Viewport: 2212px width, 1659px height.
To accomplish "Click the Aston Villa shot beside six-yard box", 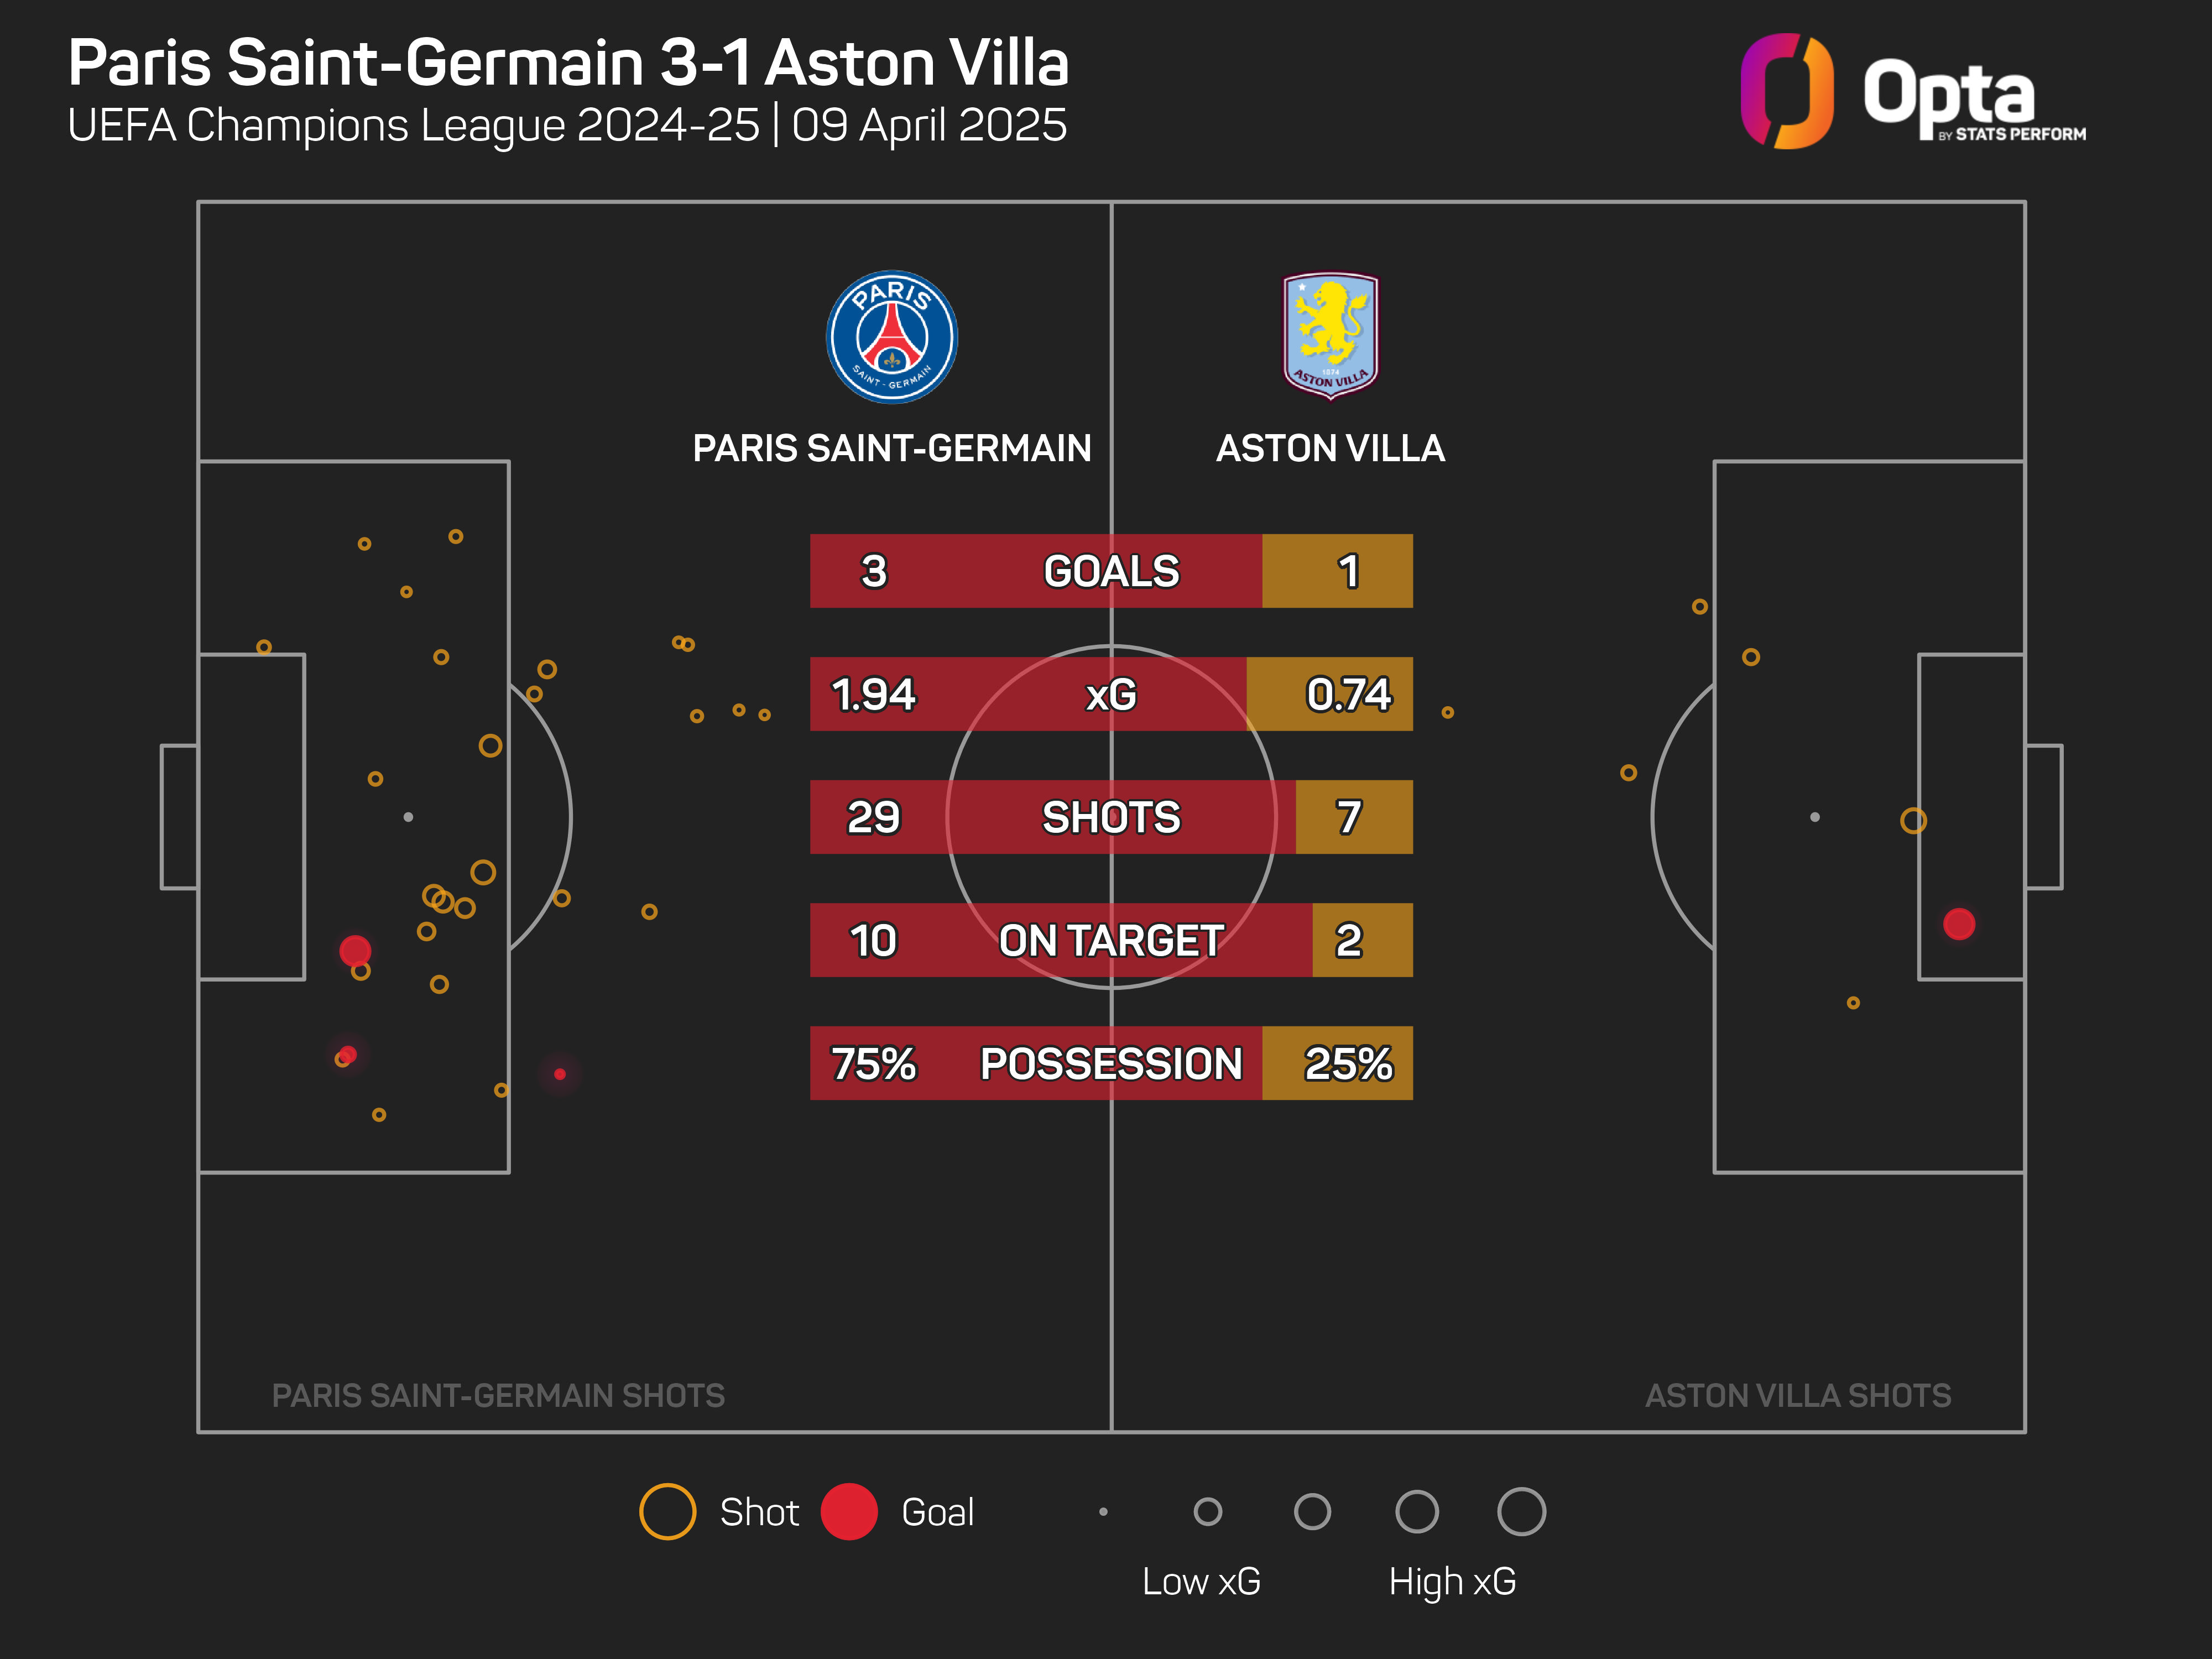I will coord(1913,821).
